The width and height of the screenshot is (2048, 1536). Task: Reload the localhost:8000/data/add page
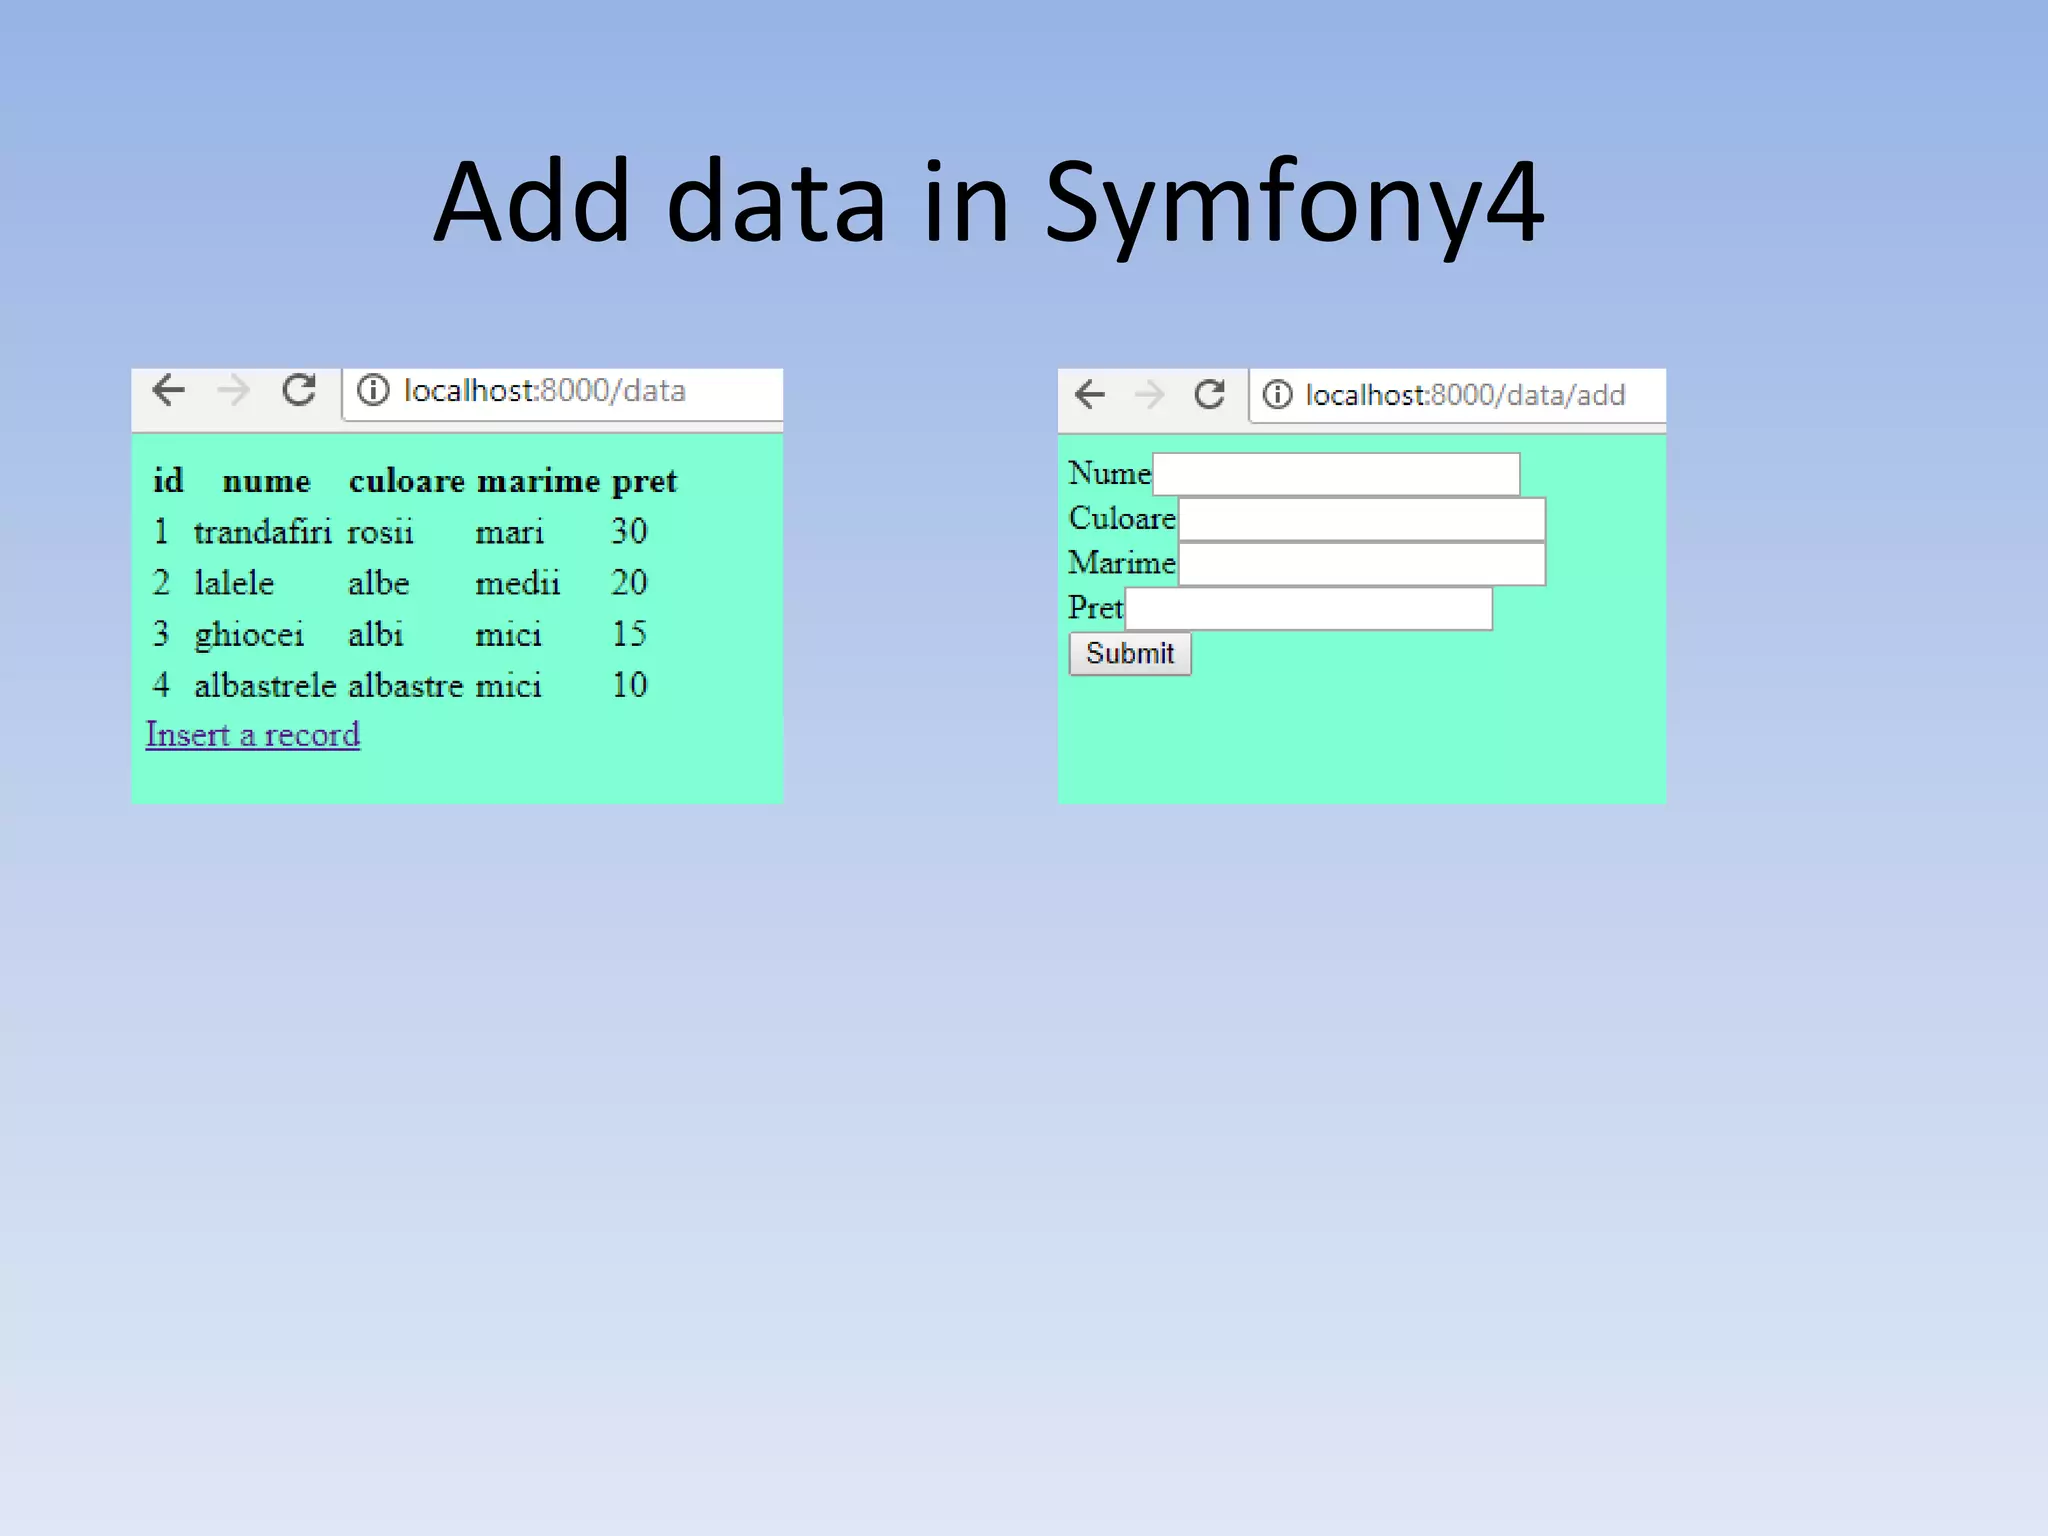pos(1210,395)
